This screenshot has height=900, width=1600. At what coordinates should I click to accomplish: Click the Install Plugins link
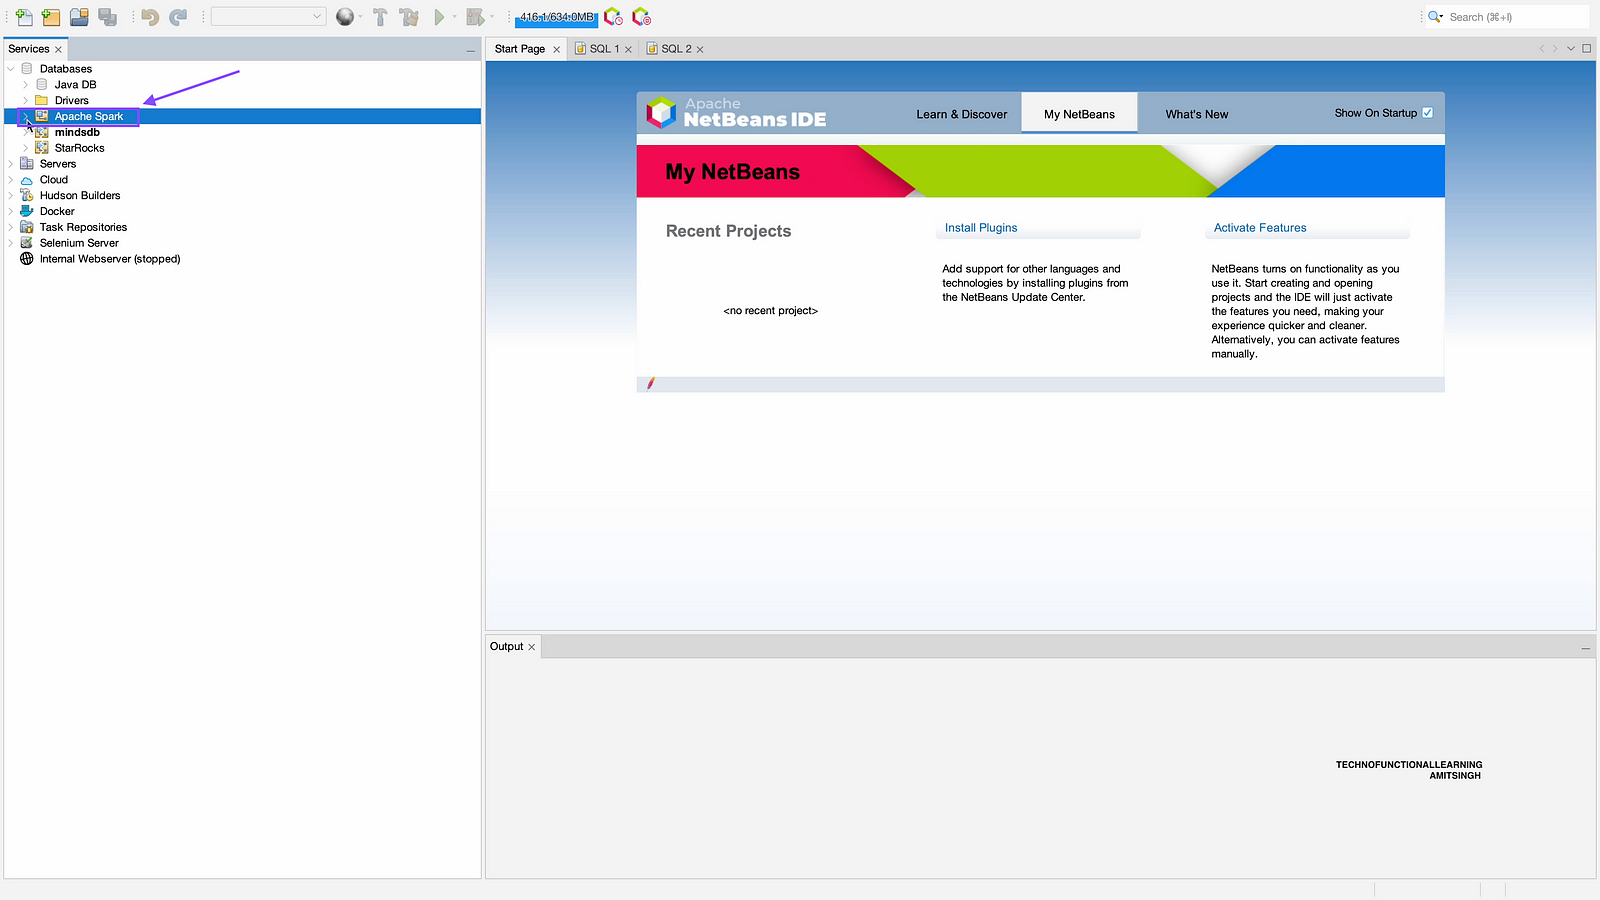(980, 228)
